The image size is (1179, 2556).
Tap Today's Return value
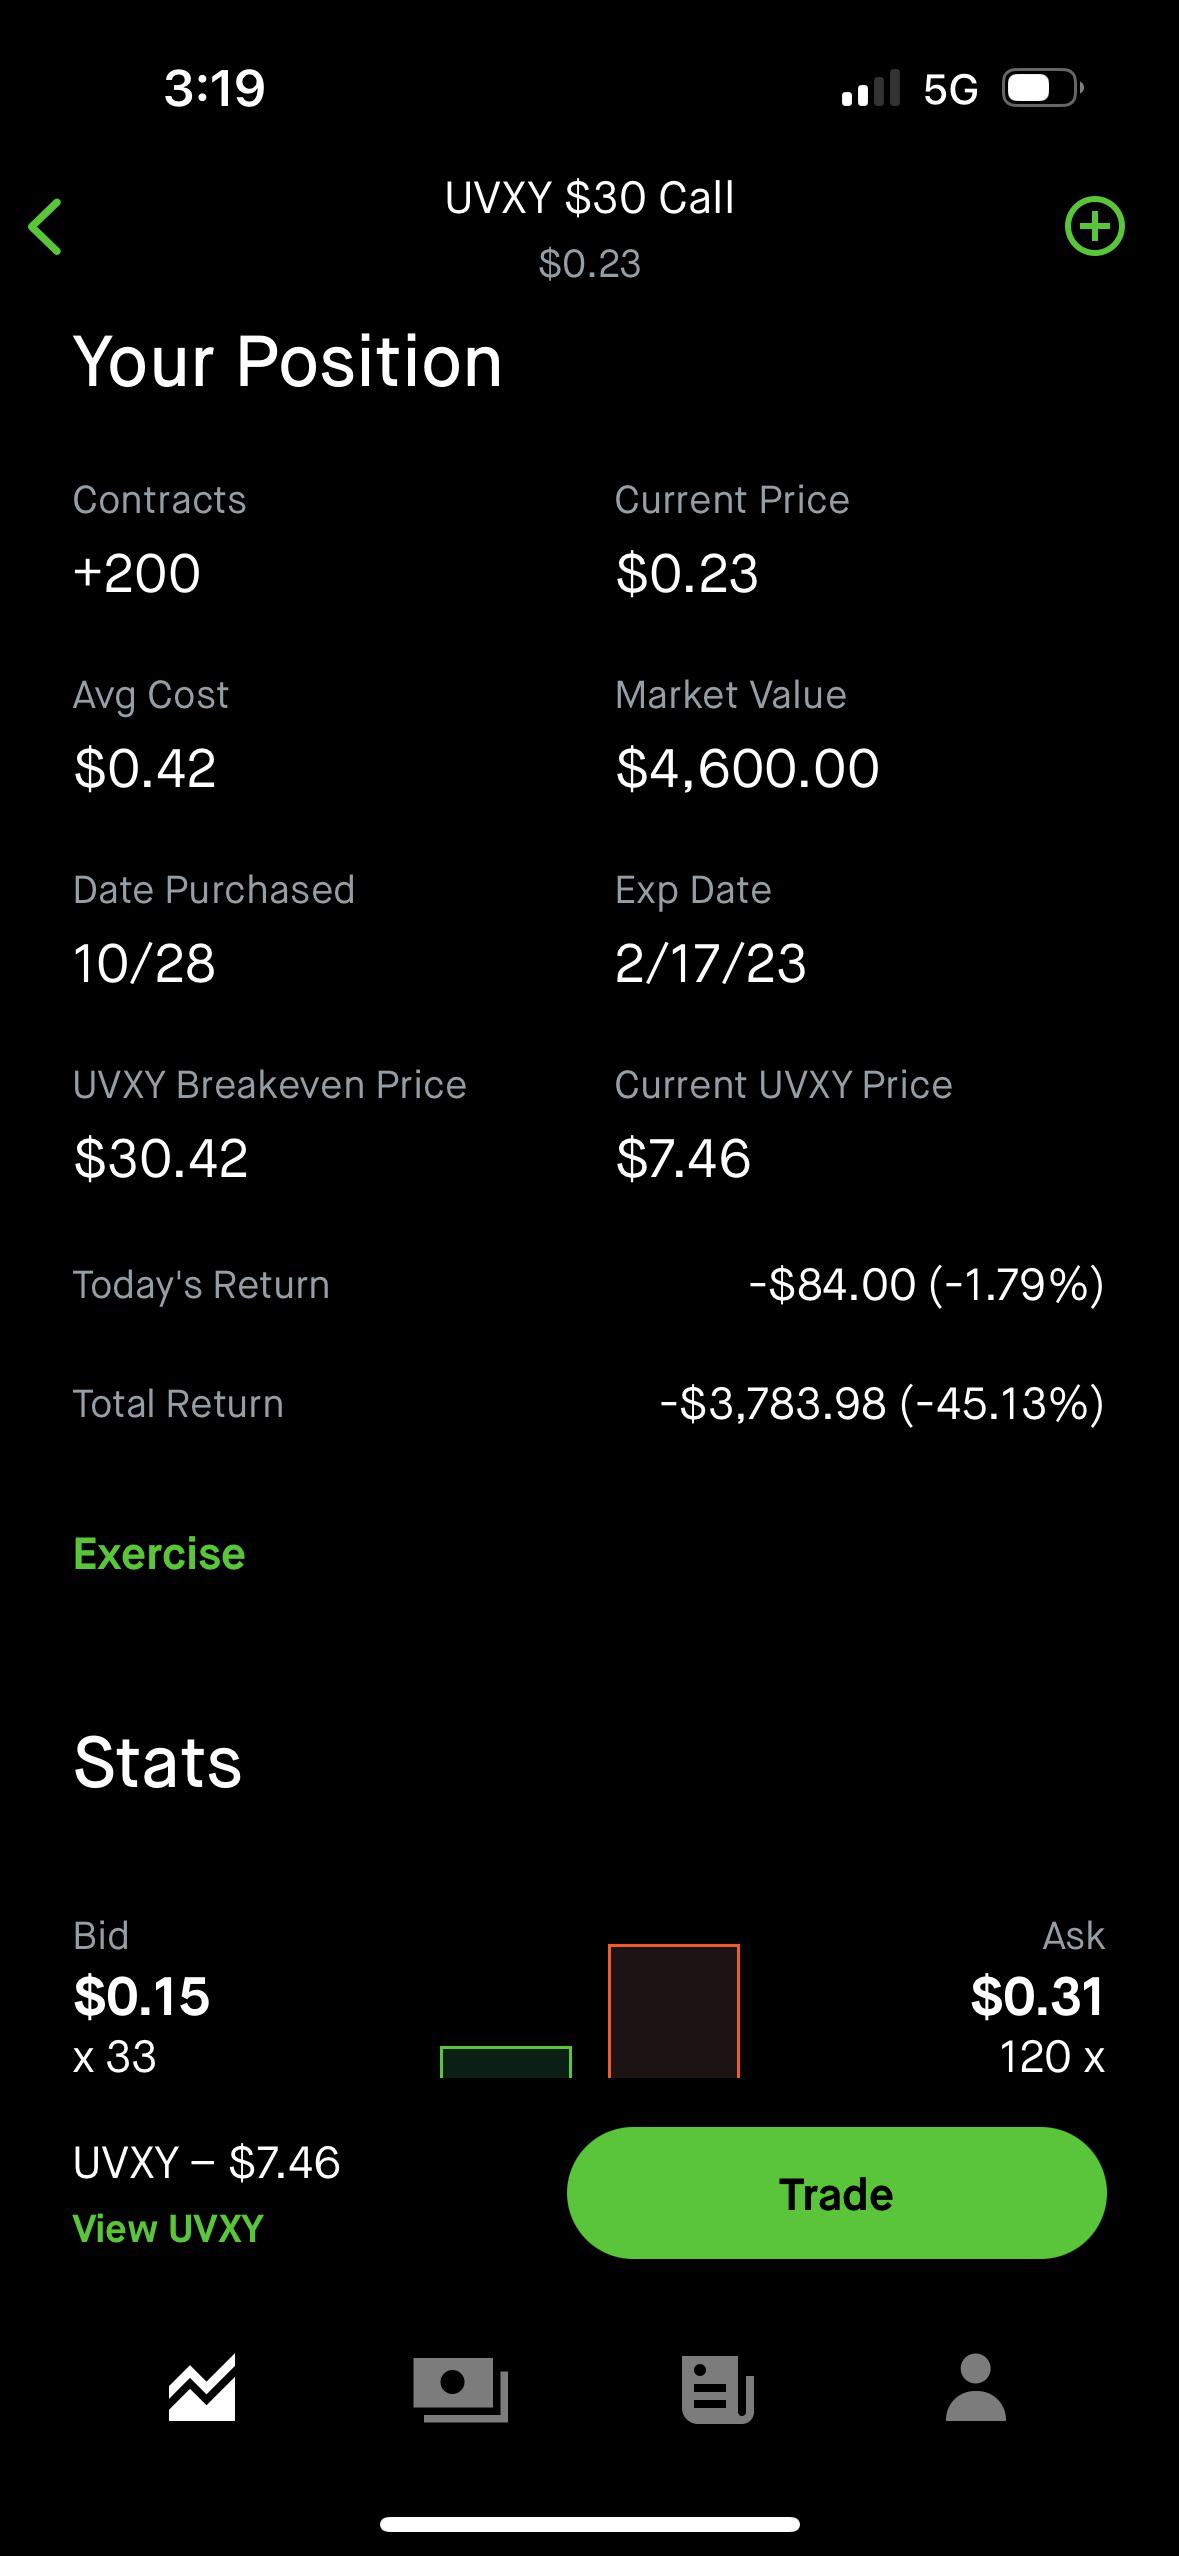pyautogui.click(x=926, y=1285)
